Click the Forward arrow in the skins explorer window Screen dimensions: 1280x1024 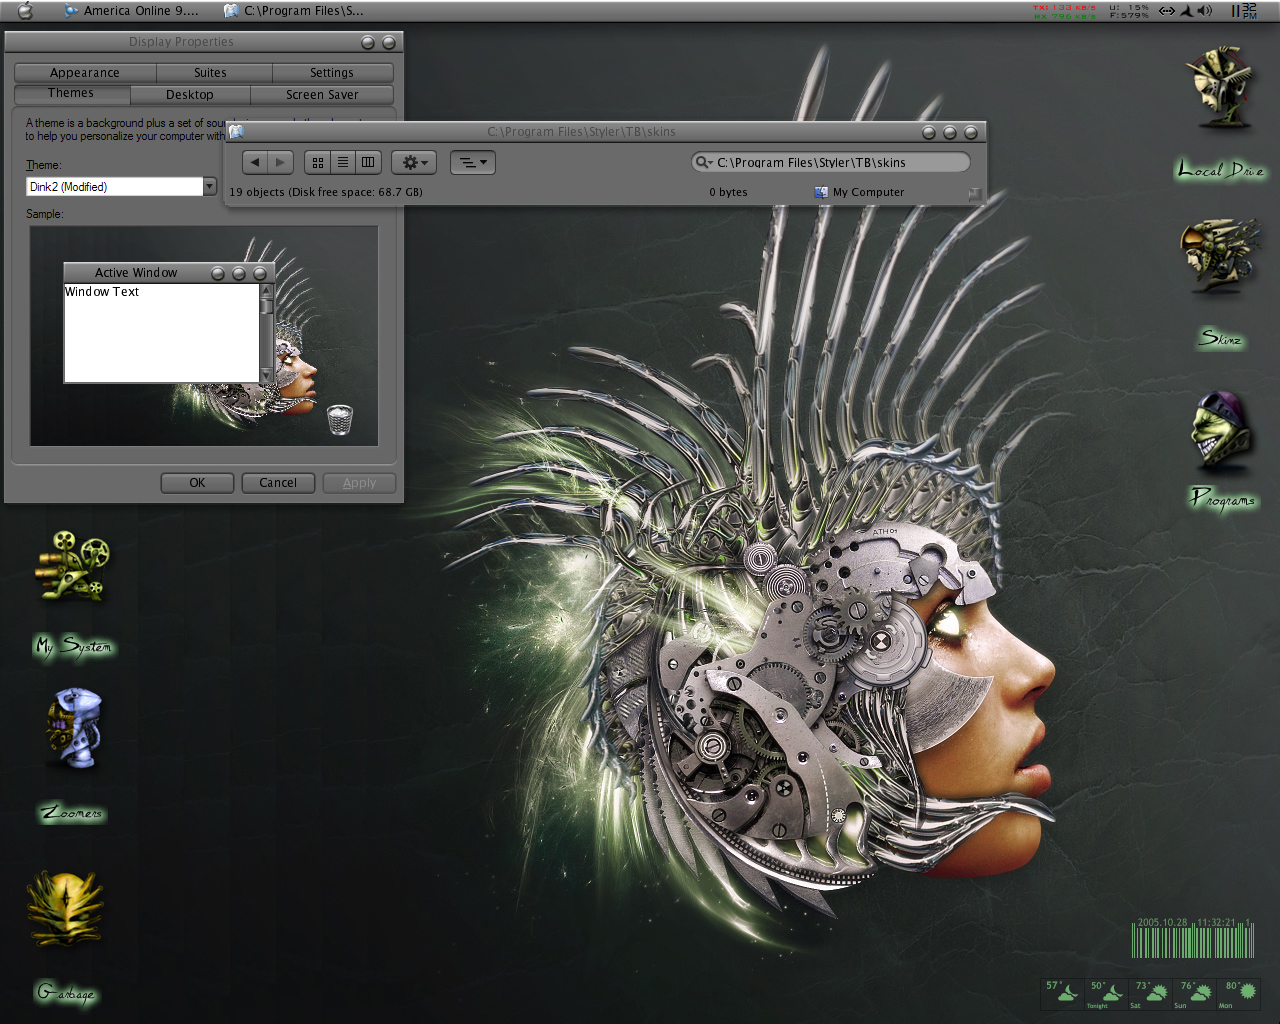pyautogui.click(x=280, y=162)
